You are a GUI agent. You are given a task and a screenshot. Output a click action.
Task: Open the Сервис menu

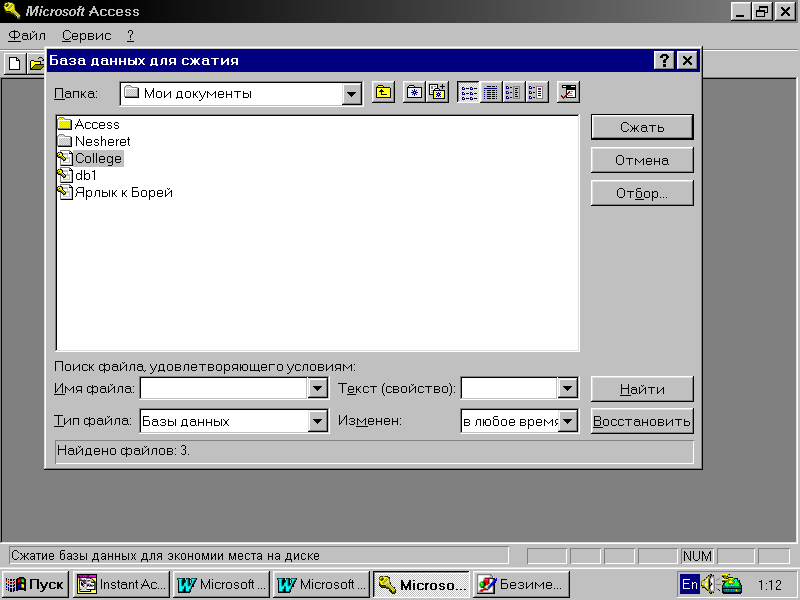click(x=86, y=36)
